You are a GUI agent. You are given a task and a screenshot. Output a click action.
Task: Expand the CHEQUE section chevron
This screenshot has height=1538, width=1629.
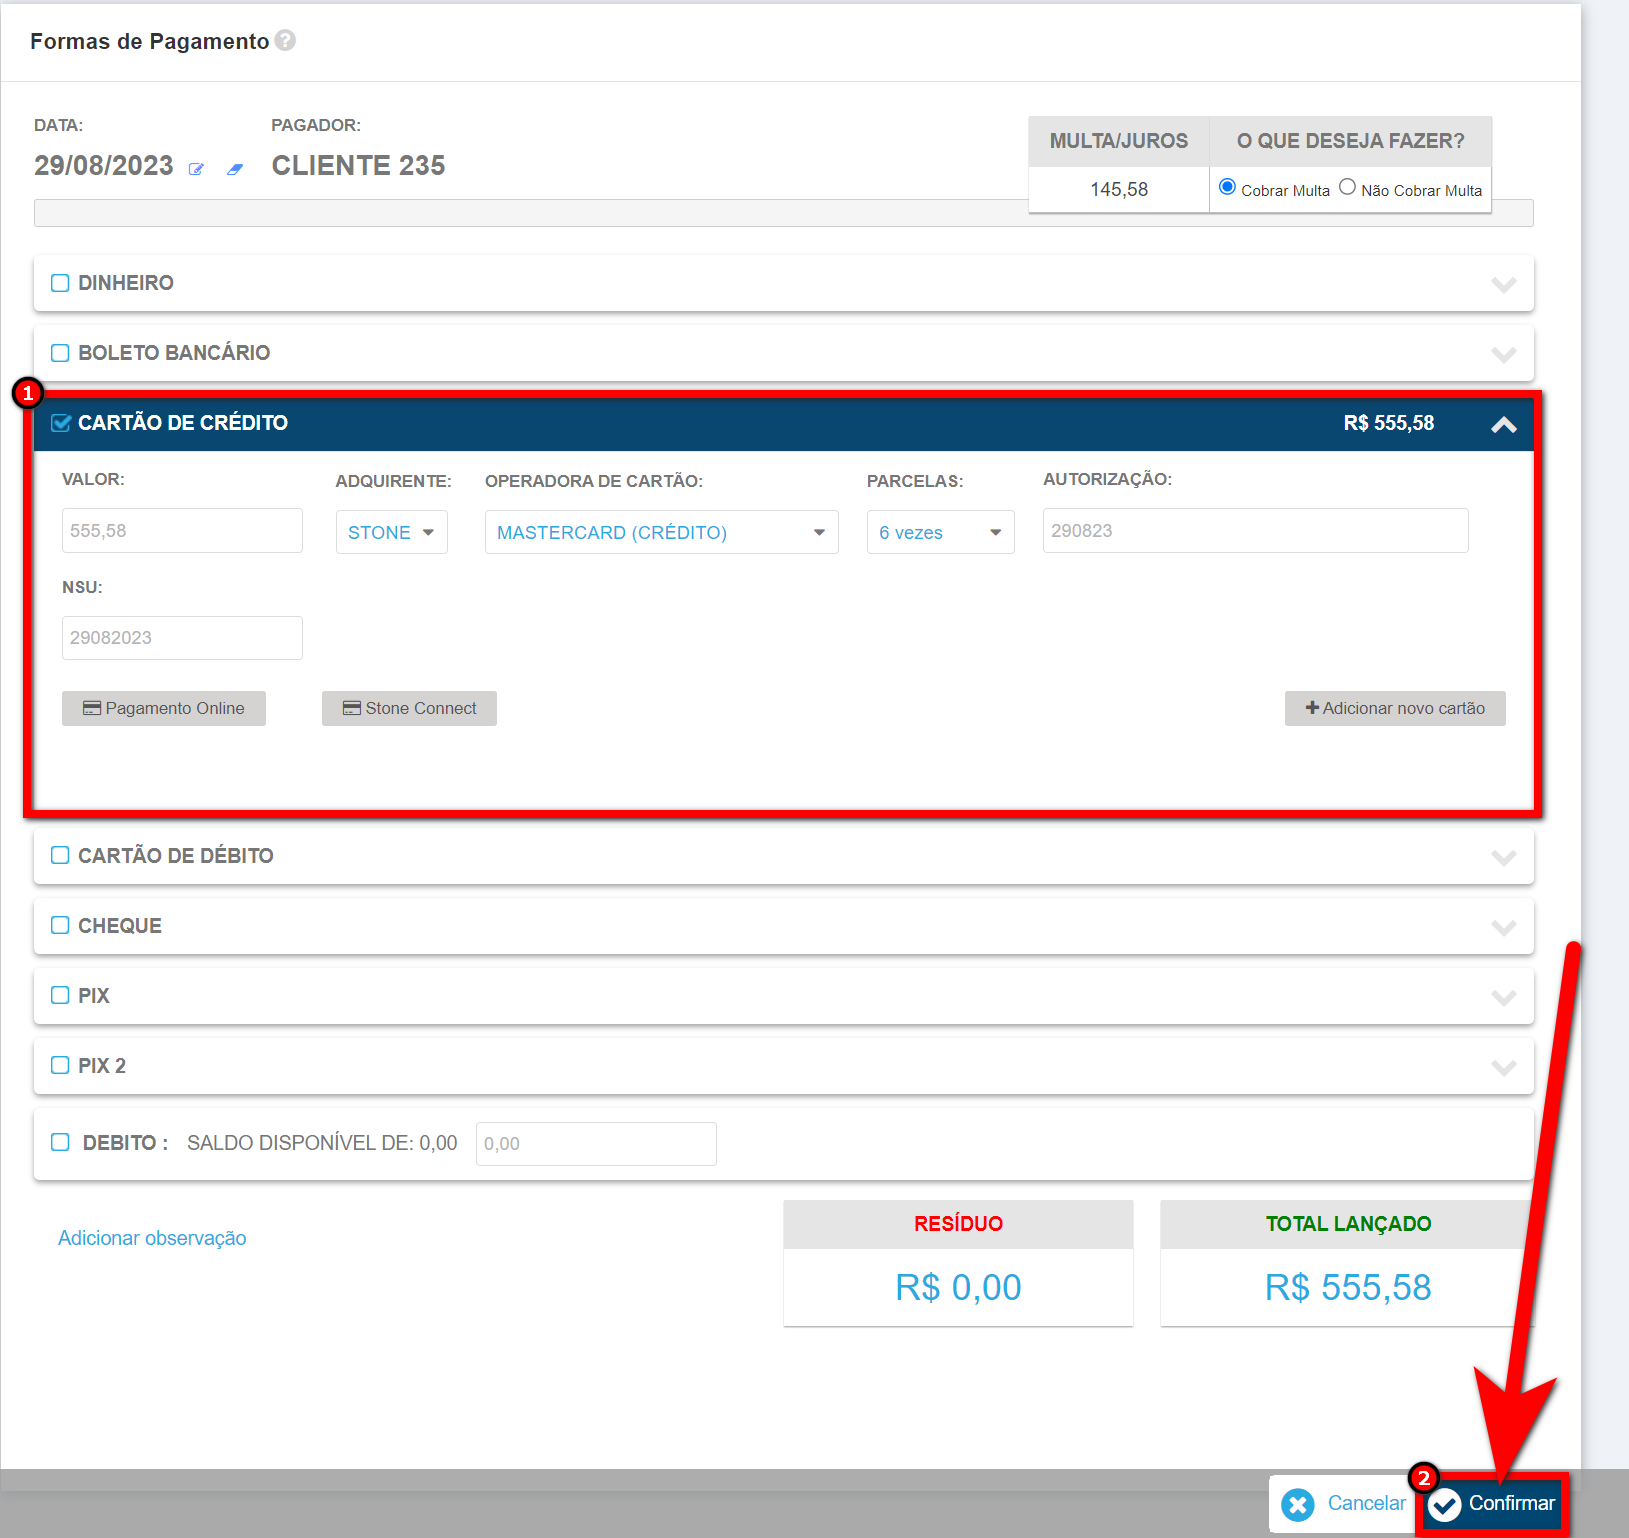click(1503, 927)
